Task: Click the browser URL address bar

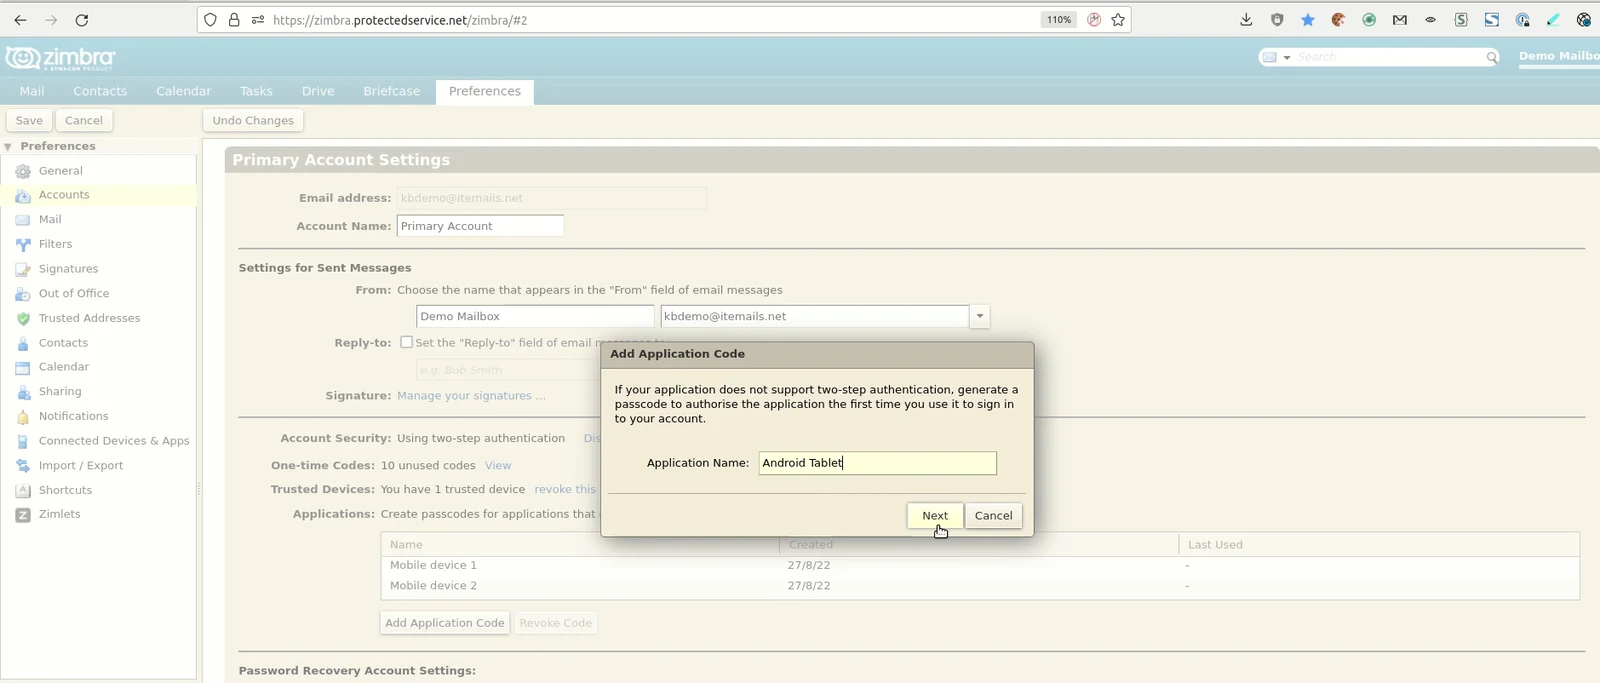Action: click(650, 20)
